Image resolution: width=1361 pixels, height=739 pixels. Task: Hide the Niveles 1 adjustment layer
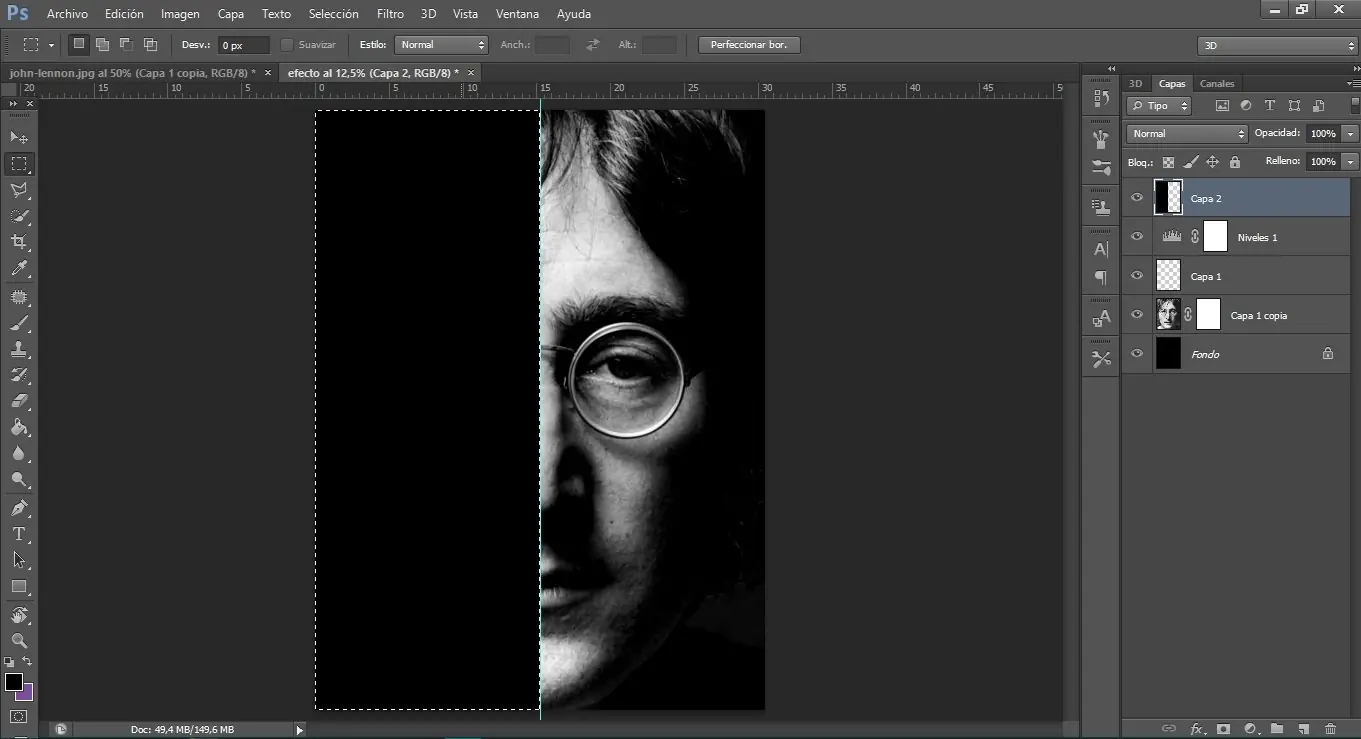(1136, 237)
